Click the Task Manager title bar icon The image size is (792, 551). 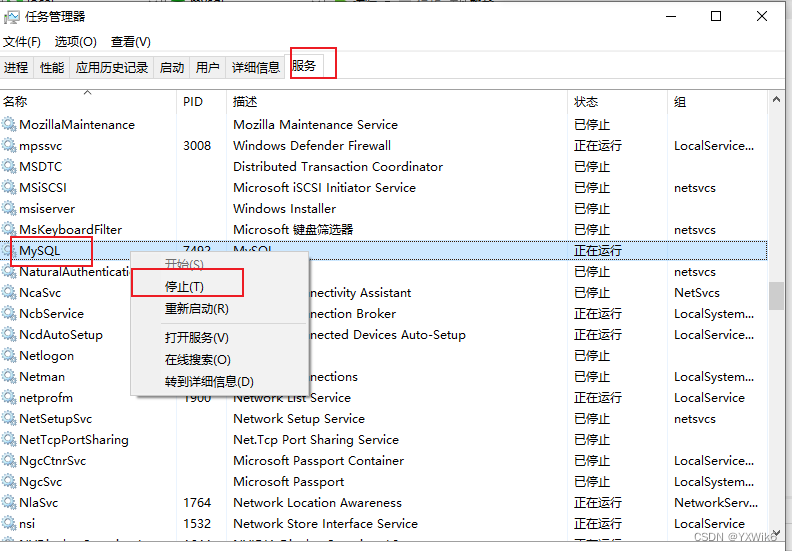tap(12, 17)
